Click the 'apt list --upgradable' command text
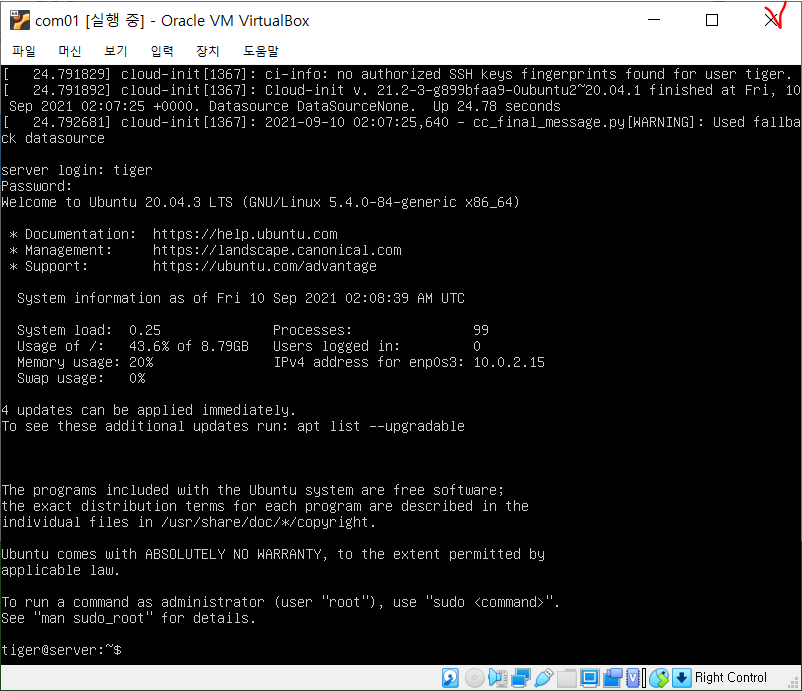This screenshot has height=691, width=802. pos(381,426)
